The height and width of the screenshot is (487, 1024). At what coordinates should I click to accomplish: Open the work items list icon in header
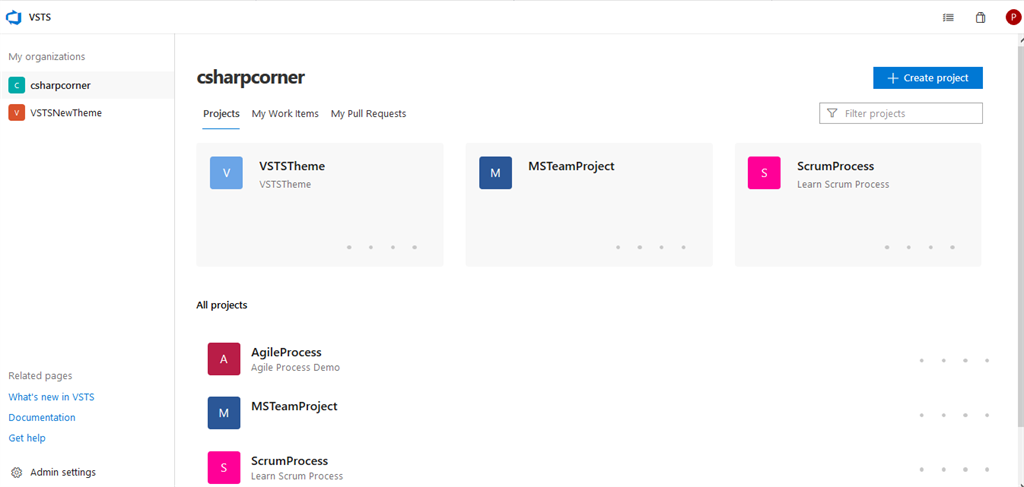point(948,17)
